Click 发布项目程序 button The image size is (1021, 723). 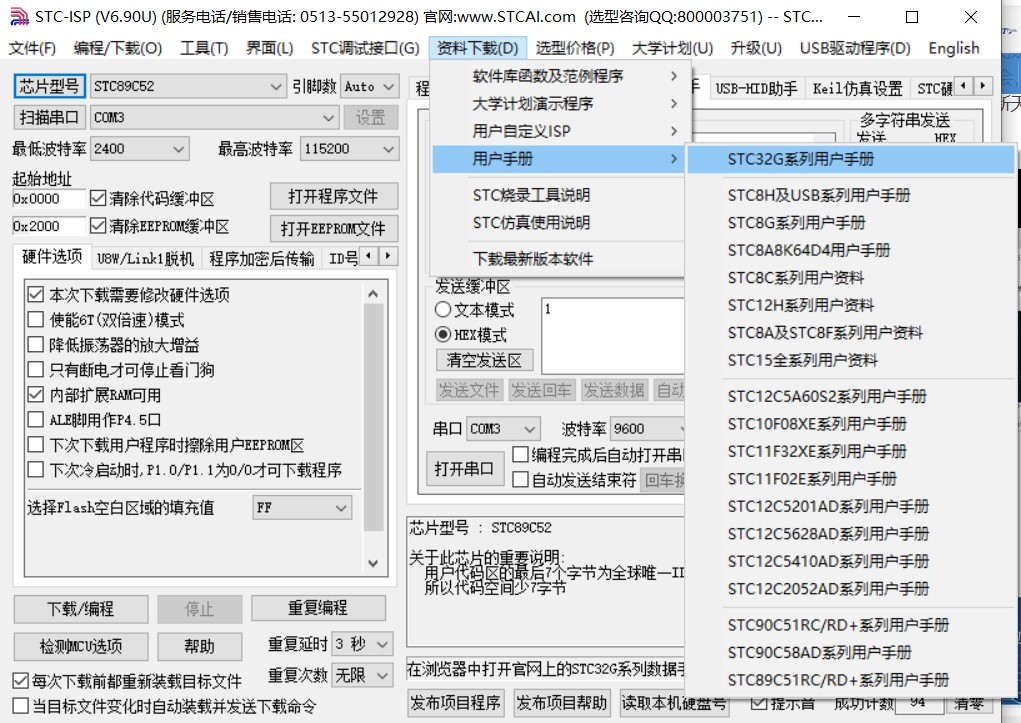pos(455,703)
